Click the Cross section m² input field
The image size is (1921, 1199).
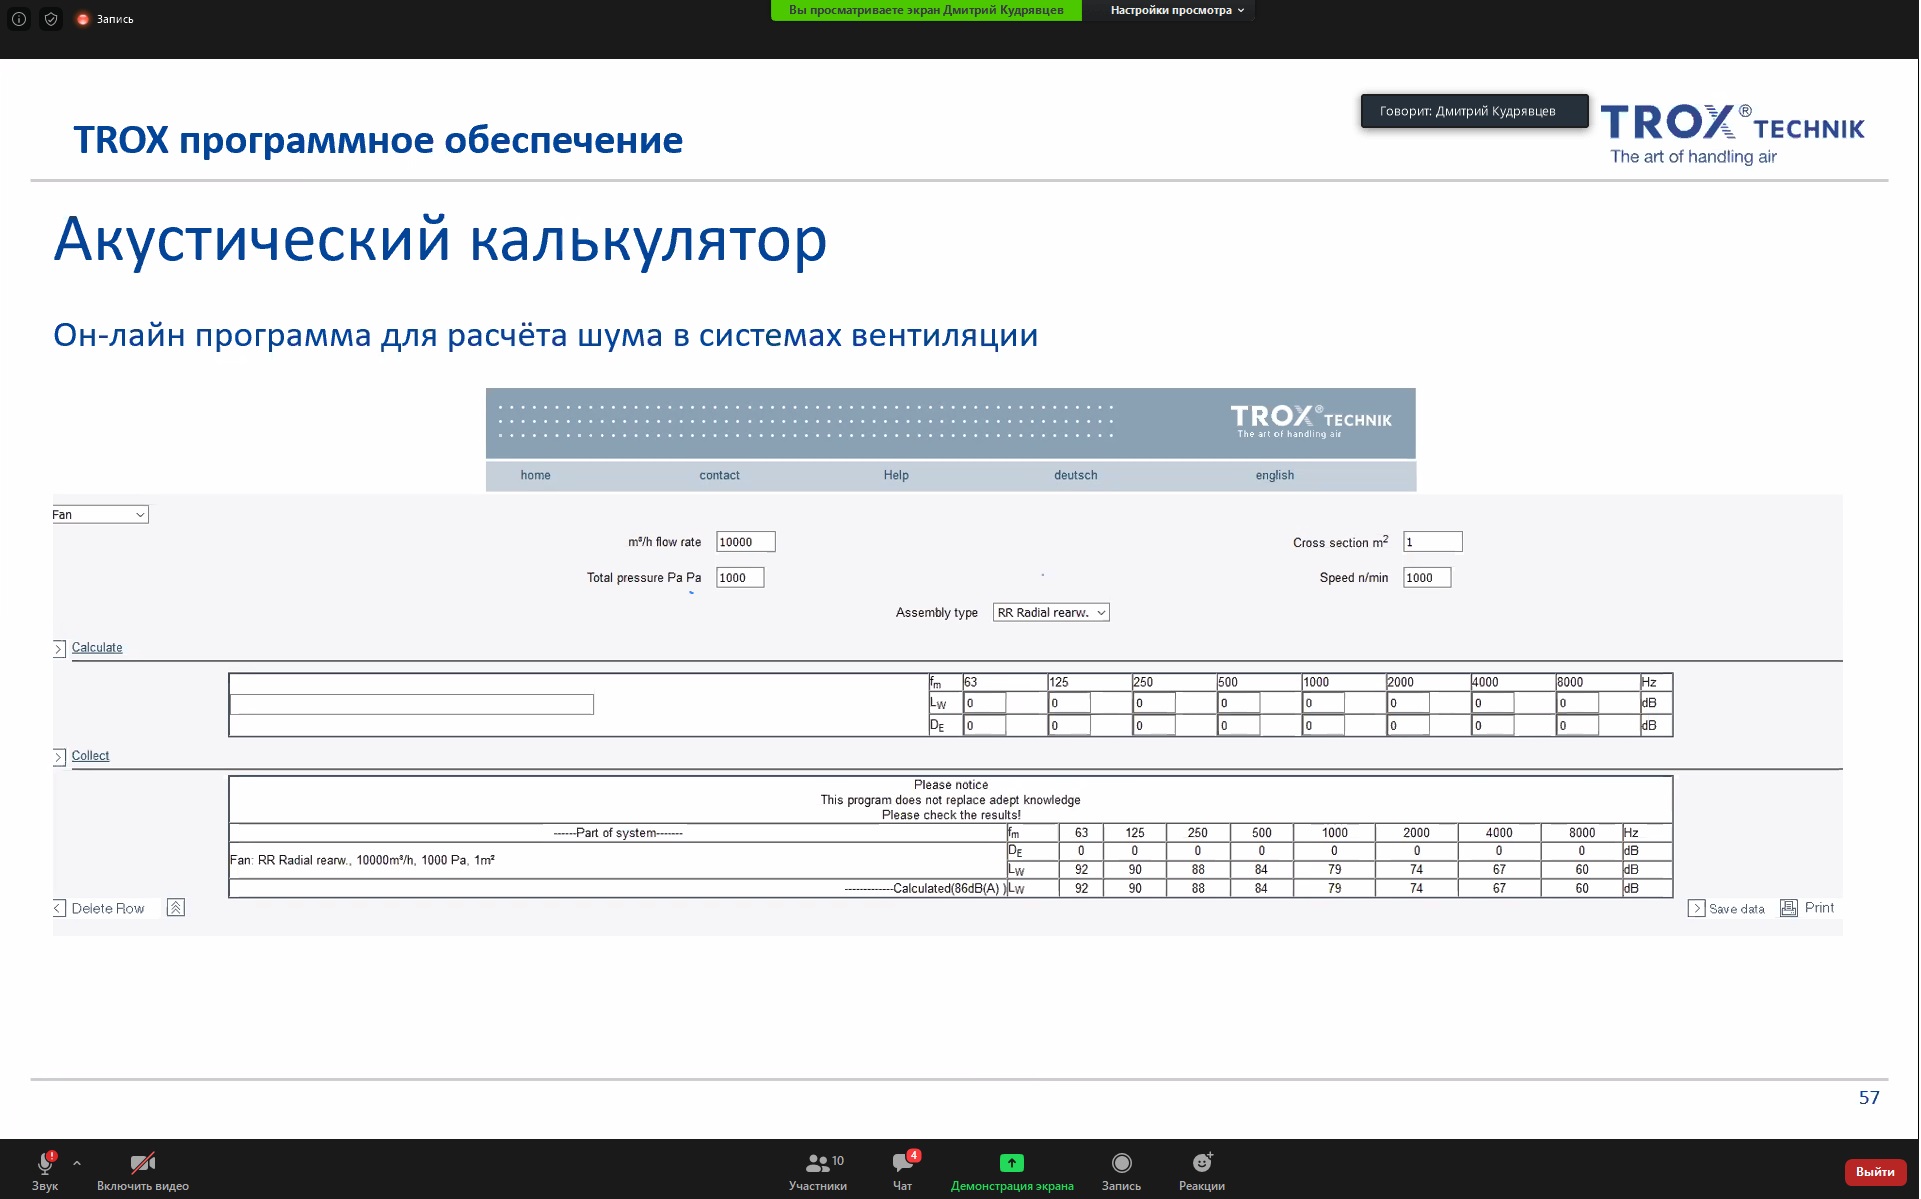pyautogui.click(x=1432, y=541)
